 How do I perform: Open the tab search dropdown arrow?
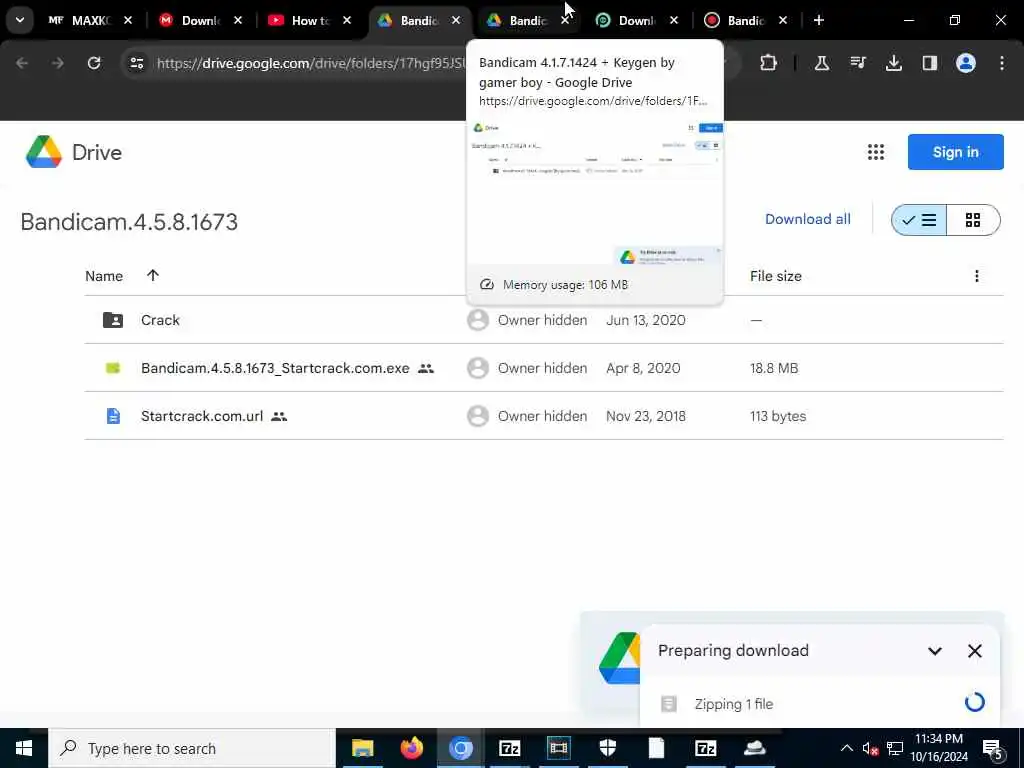point(20,20)
